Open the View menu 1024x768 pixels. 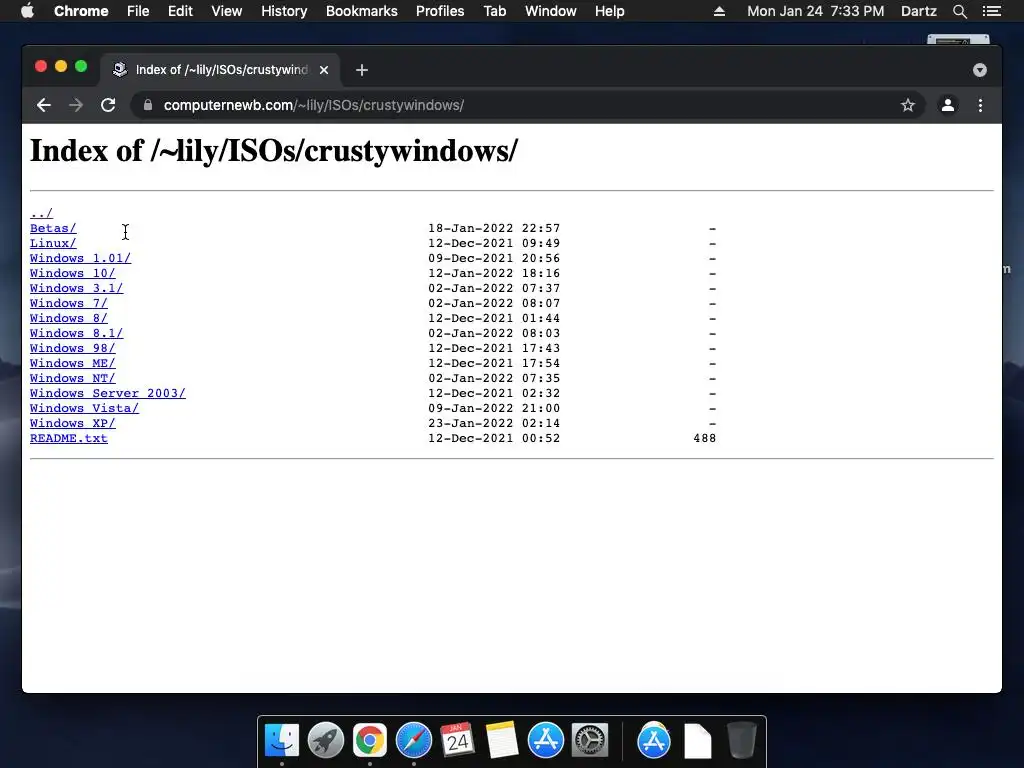click(227, 11)
